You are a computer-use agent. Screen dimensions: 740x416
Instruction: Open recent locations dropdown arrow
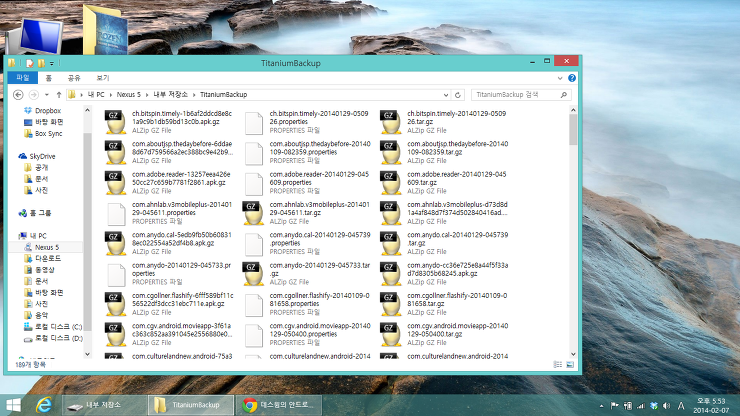pos(47,95)
